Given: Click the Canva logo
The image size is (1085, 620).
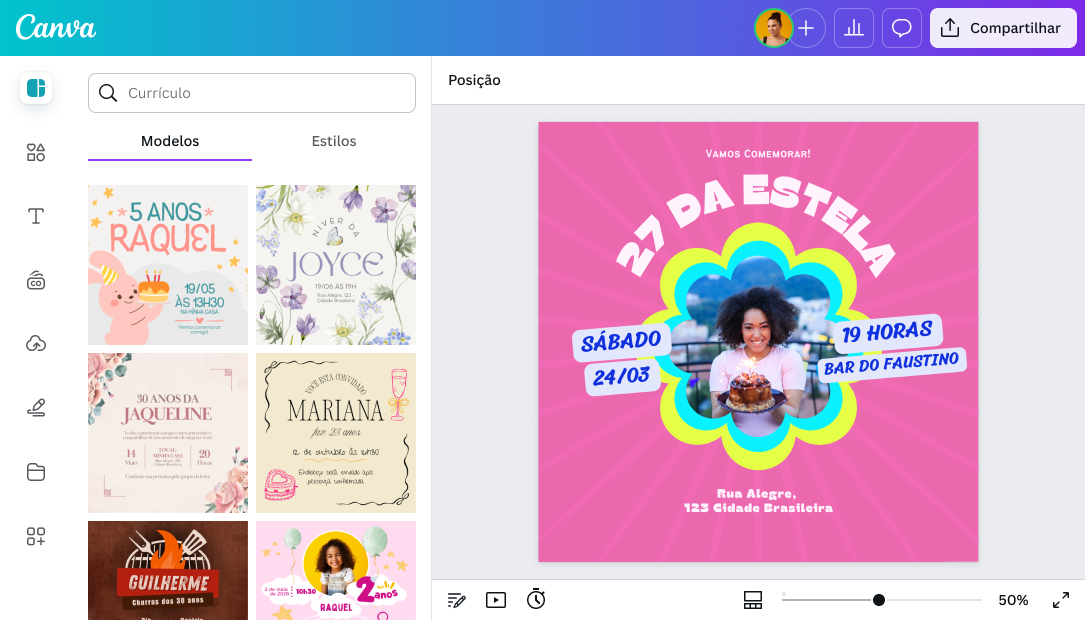Looking at the screenshot, I should (x=56, y=28).
